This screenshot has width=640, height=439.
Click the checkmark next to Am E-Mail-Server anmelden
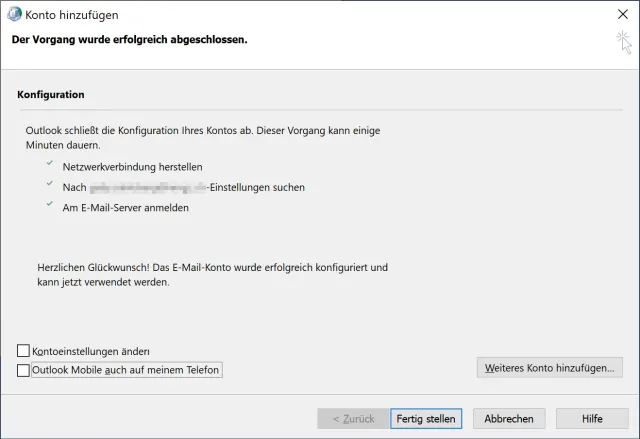click(50, 204)
